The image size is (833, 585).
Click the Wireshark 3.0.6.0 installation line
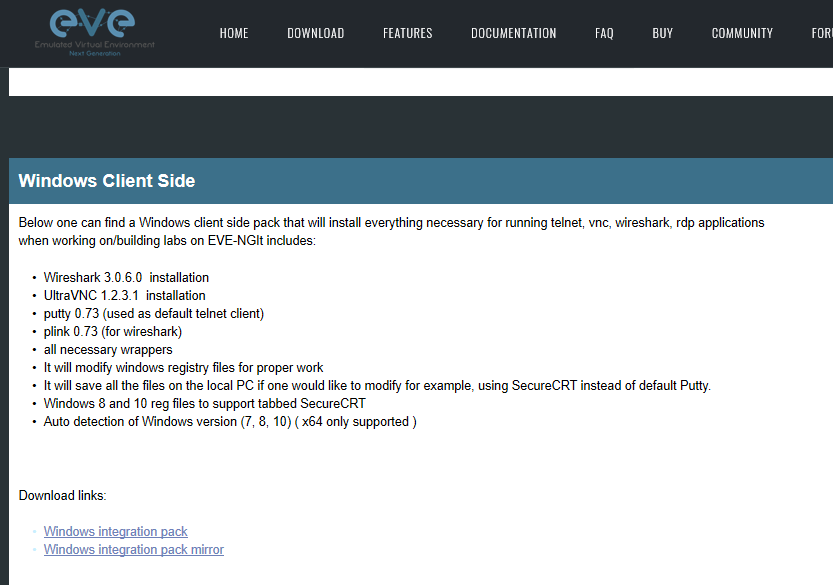126,277
